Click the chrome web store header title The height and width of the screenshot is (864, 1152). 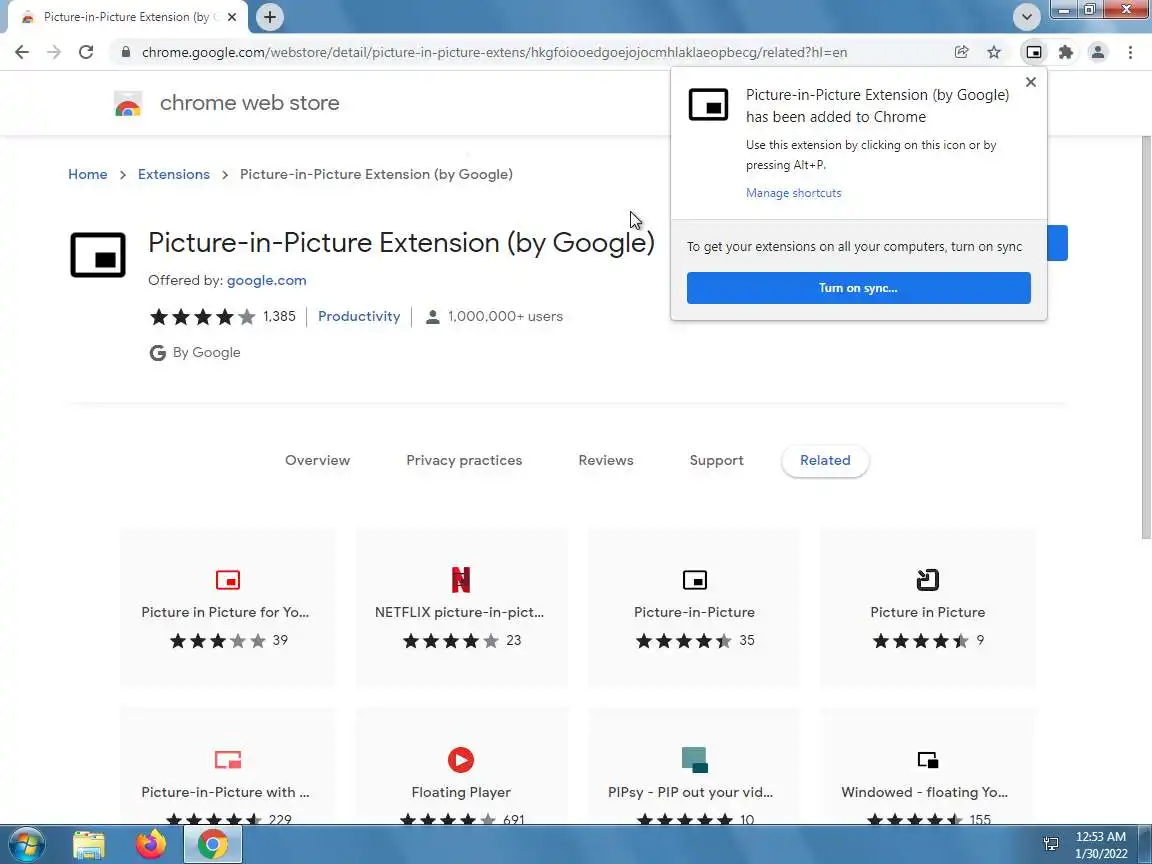point(250,103)
